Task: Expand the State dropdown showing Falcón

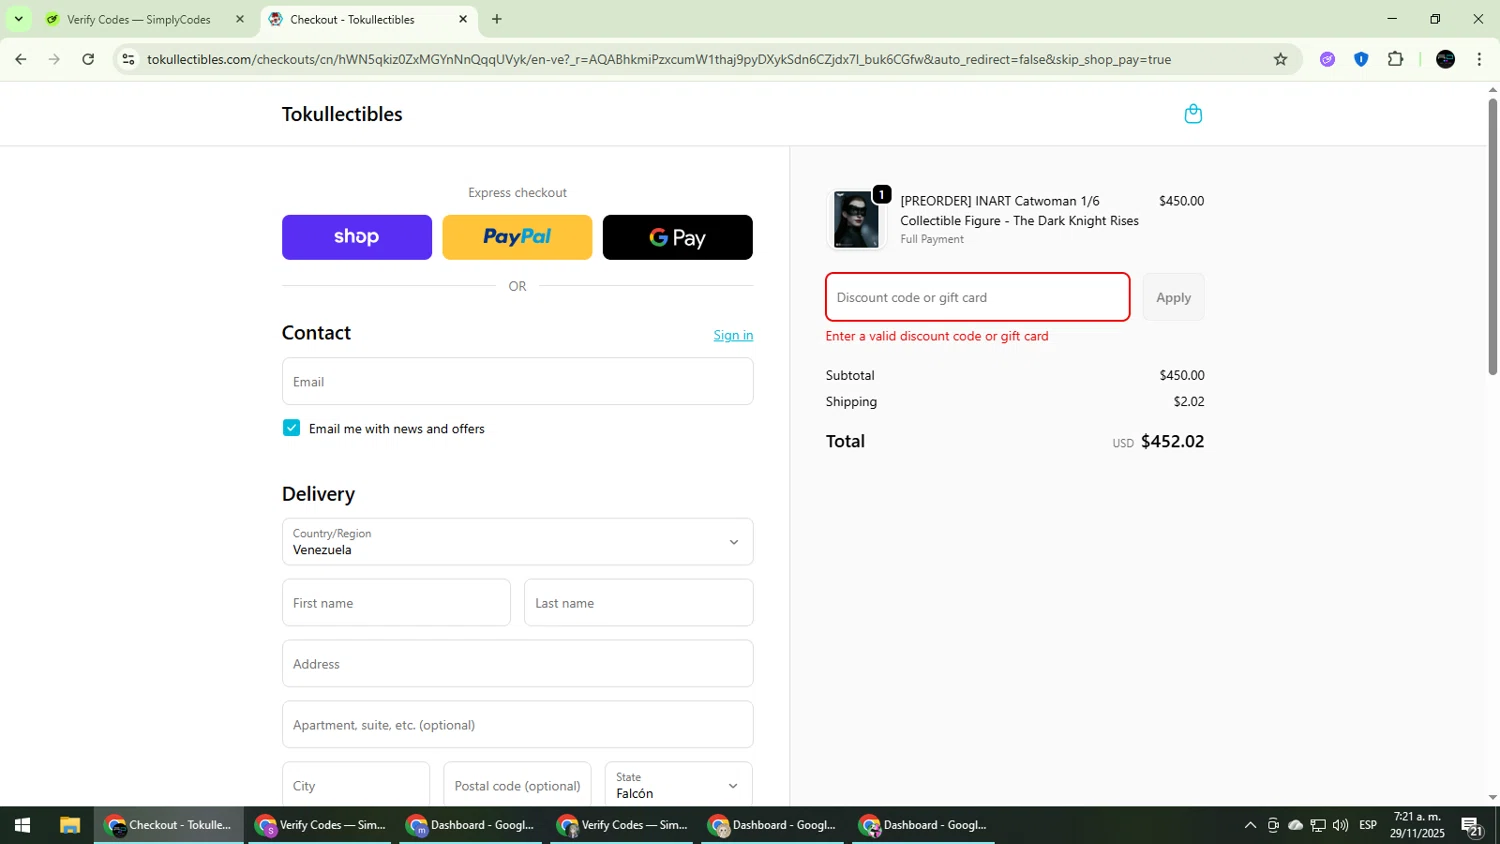Action: (x=678, y=785)
